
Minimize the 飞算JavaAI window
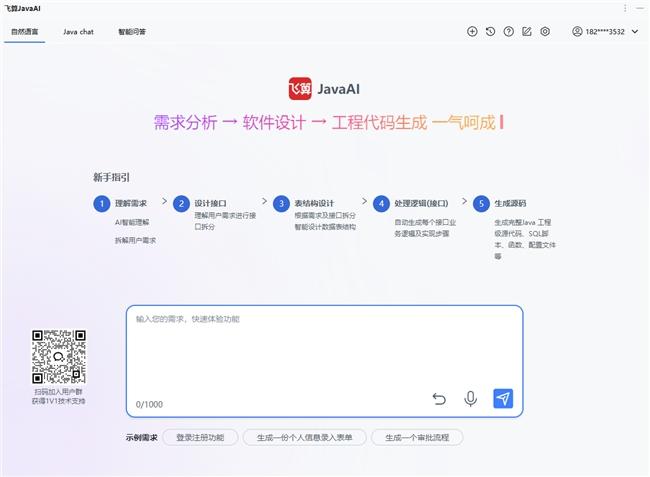pos(640,8)
